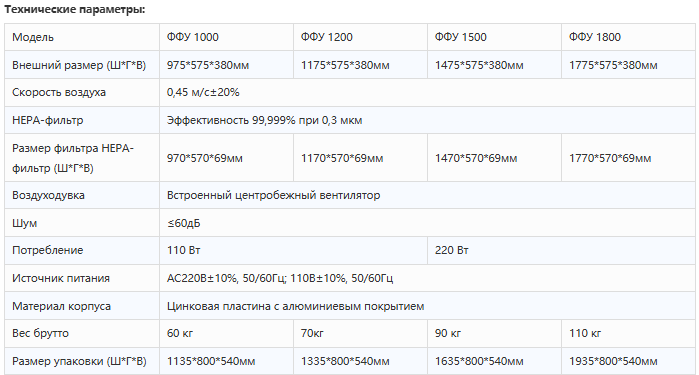
Task: Click the ≤60дБ noise value cell
Action: coord(428,223)
